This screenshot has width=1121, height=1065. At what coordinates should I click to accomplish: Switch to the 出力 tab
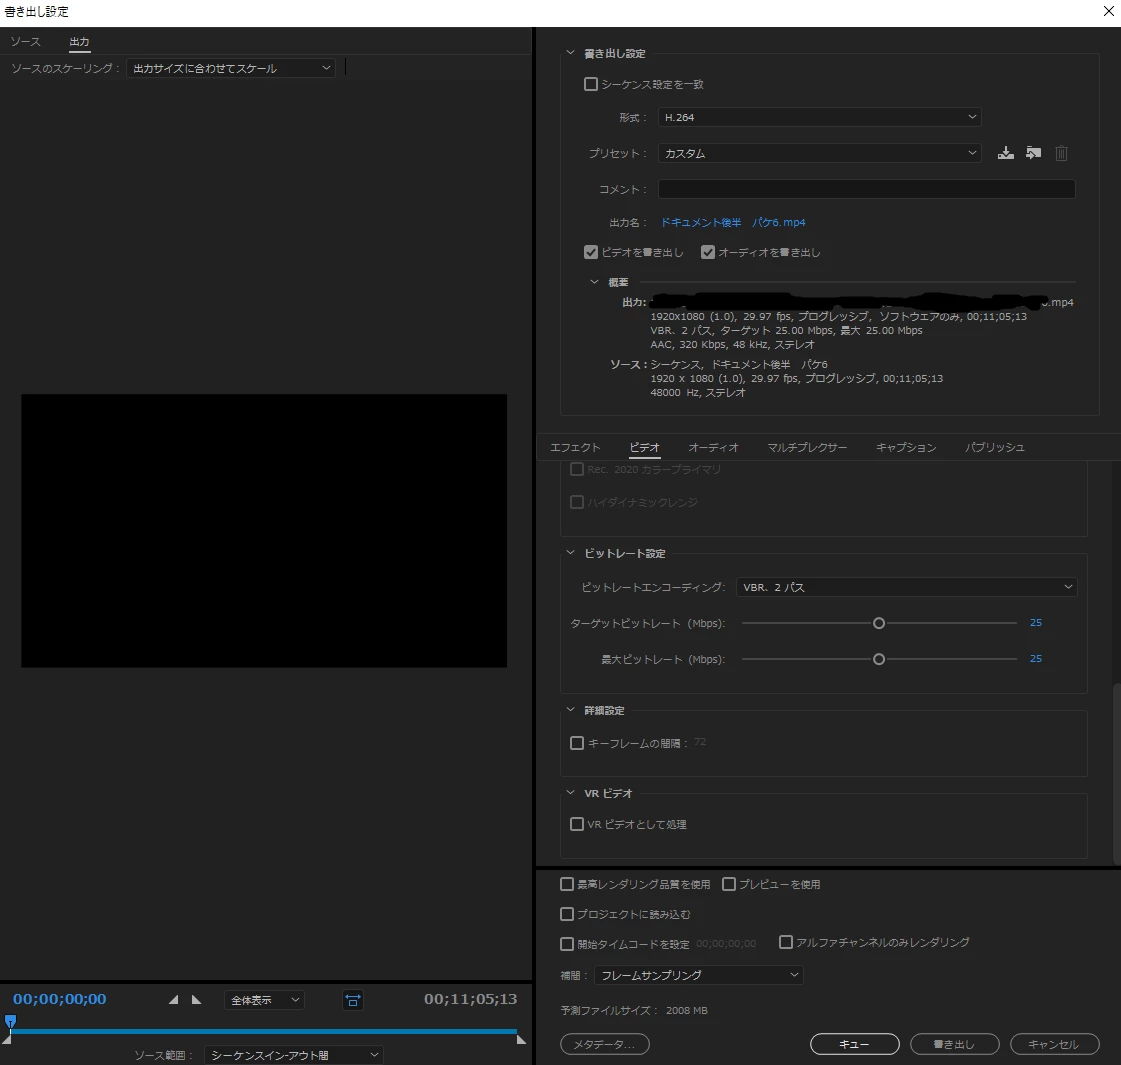(x=79, y=41)
